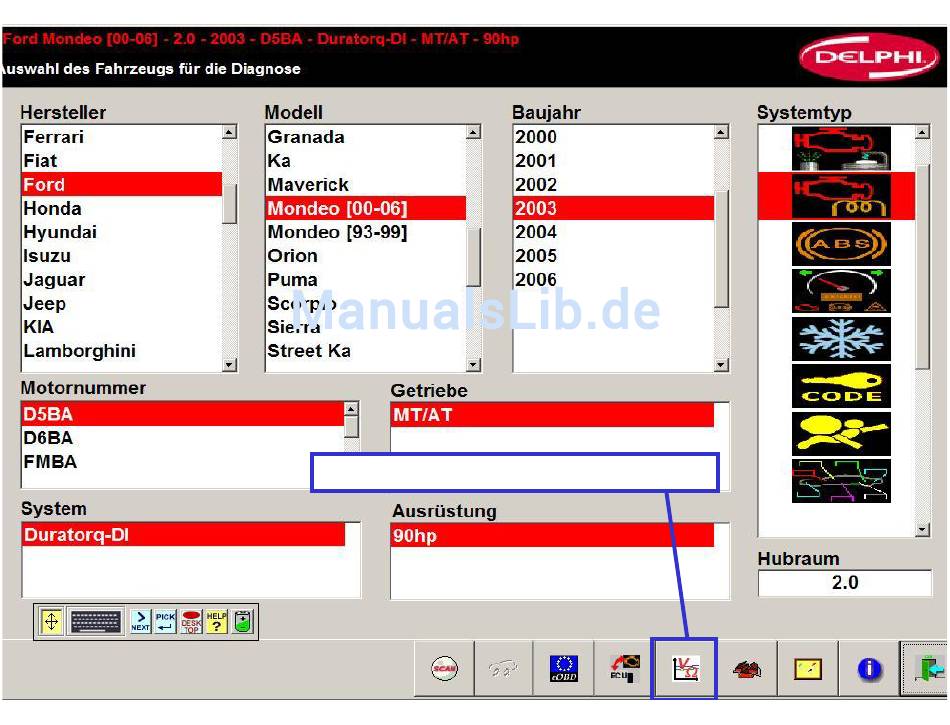Image resolution: width=950 pixels, height=725 pixels.
Task: Click the PICK enter icon
Action: click(x=165, y=621)
